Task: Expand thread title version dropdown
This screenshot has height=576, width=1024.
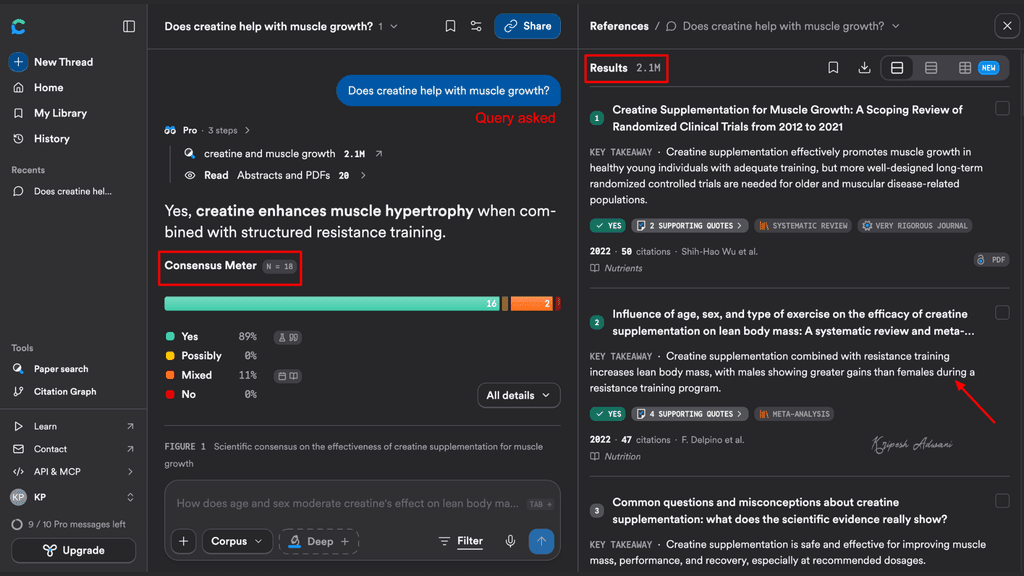Action: [394, 26]
